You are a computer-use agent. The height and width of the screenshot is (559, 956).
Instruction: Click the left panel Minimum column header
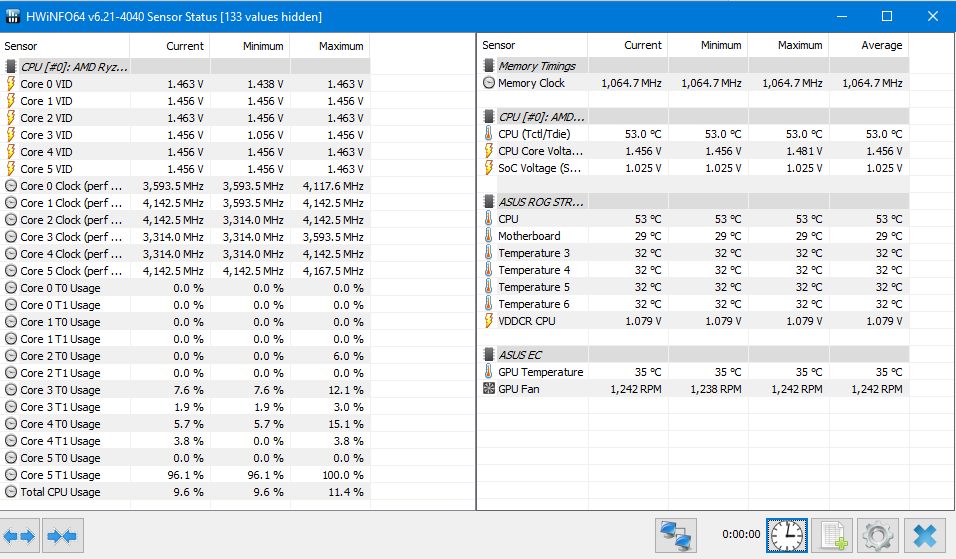250,46
